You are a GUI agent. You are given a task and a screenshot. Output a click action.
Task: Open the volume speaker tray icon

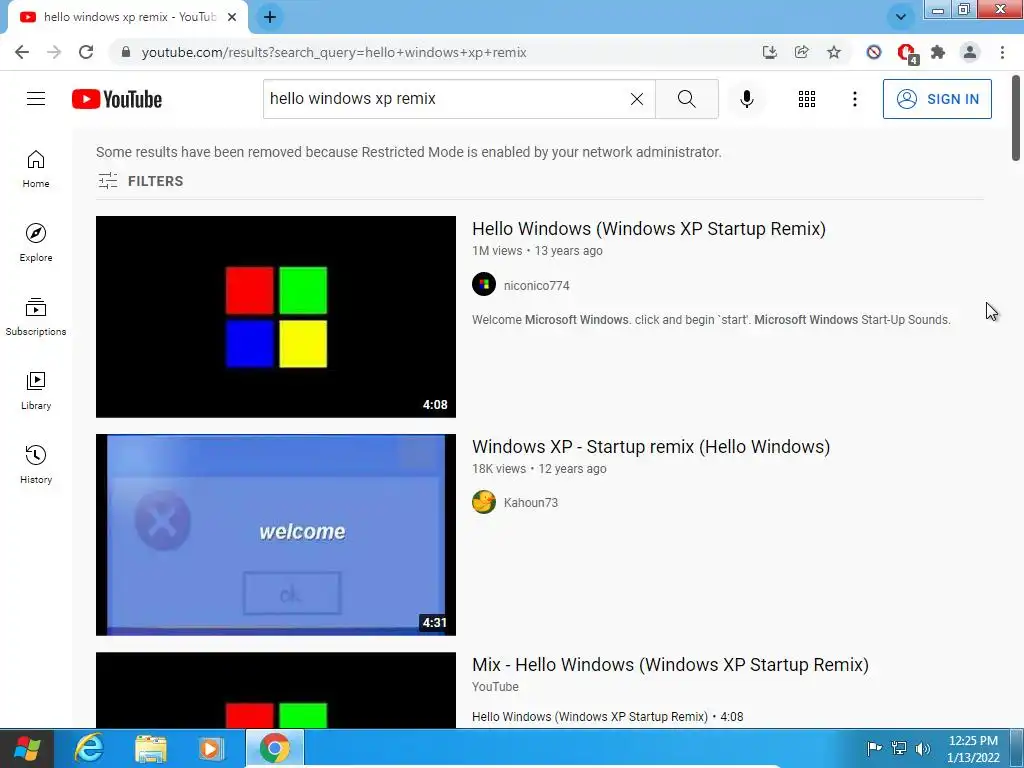[923, 748]
